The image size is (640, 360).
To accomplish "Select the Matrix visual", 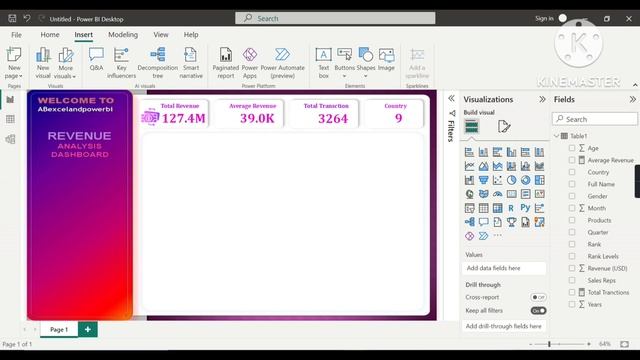I will pos(497,208).
